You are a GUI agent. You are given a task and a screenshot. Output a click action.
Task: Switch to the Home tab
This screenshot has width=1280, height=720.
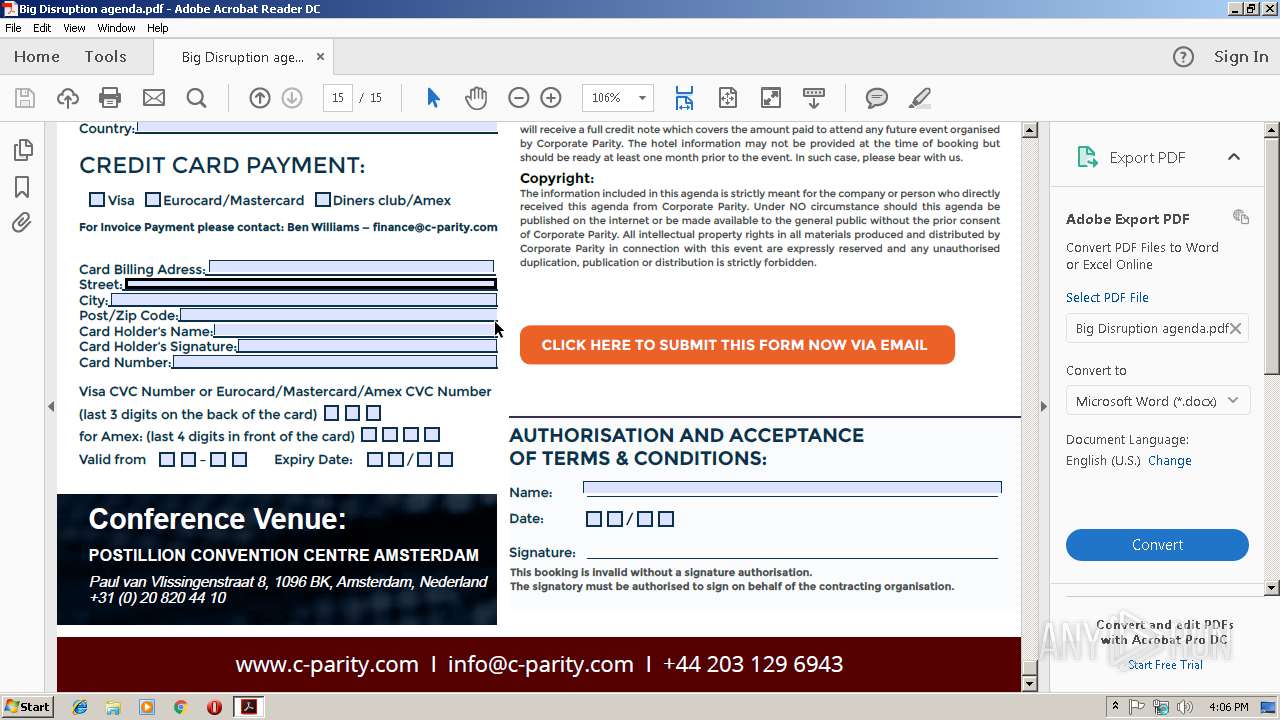coord(37,57)
